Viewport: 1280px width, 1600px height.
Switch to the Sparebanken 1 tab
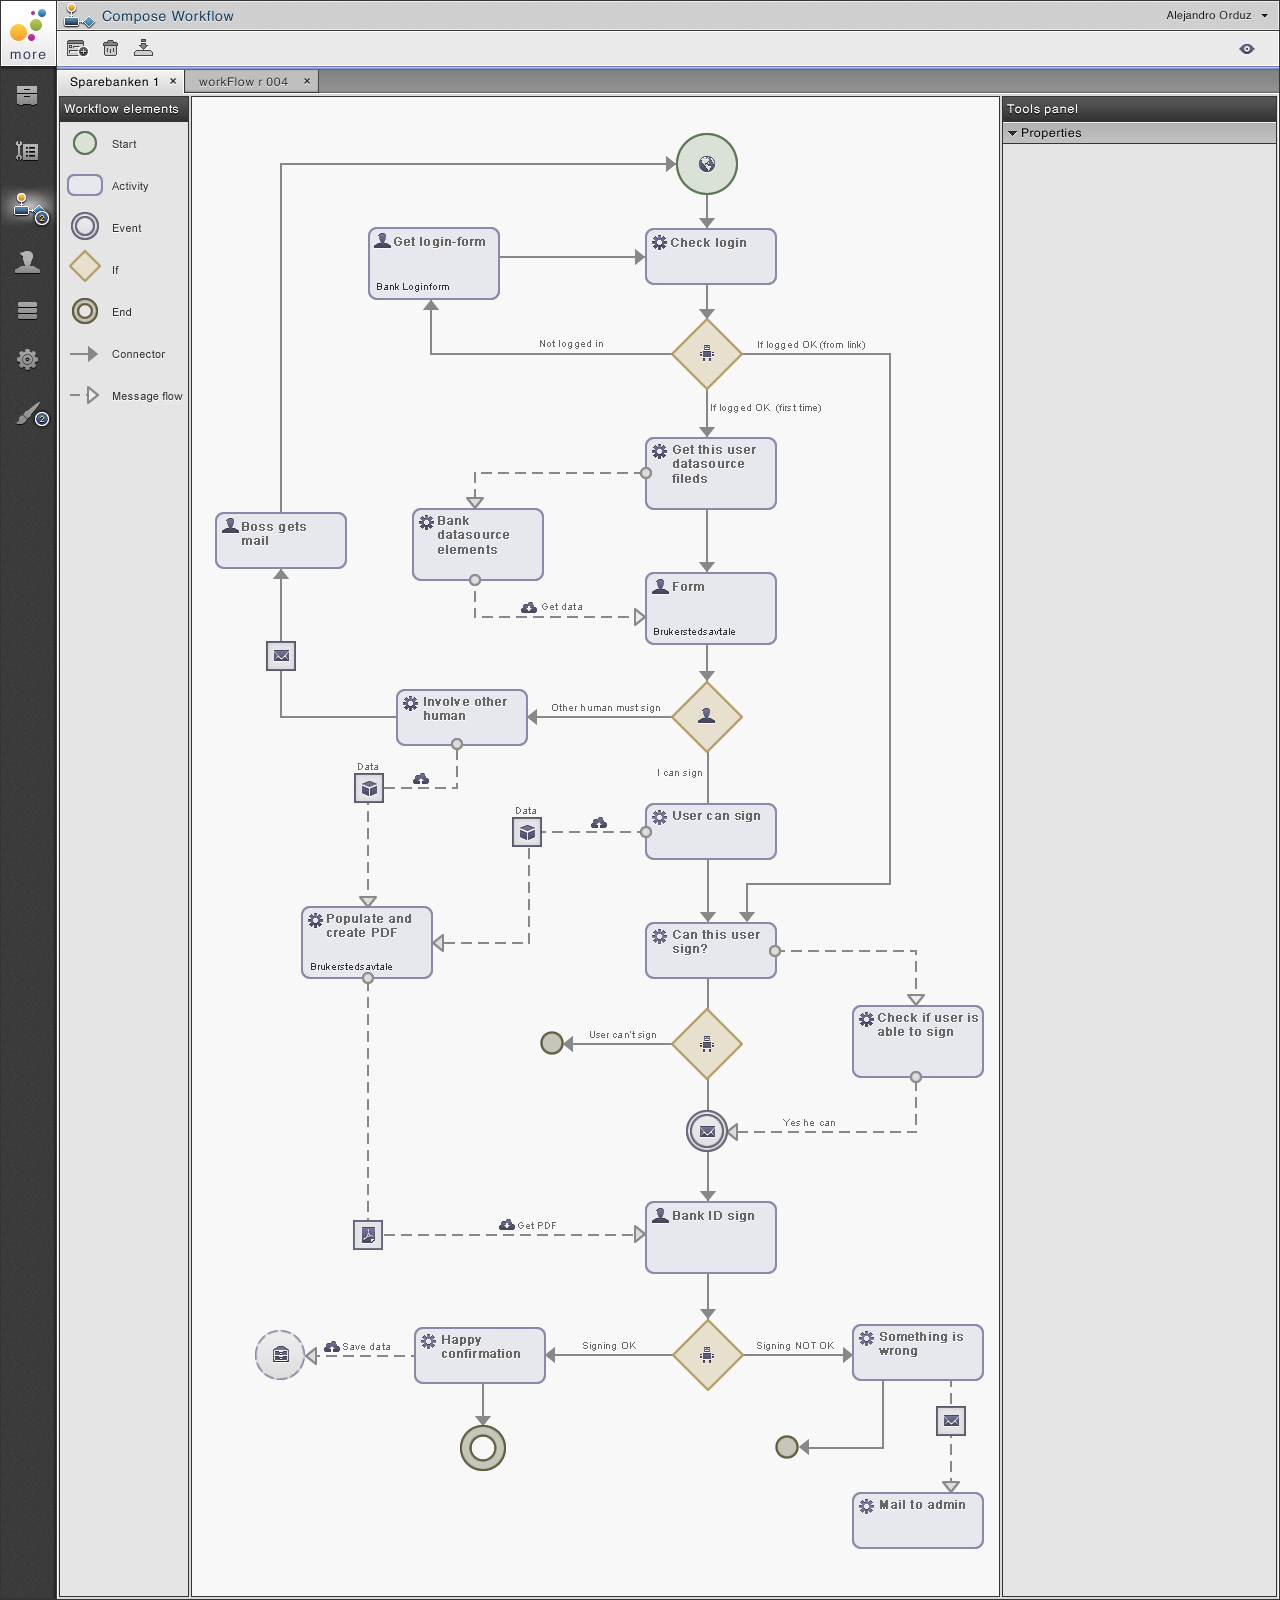(114, 82)
